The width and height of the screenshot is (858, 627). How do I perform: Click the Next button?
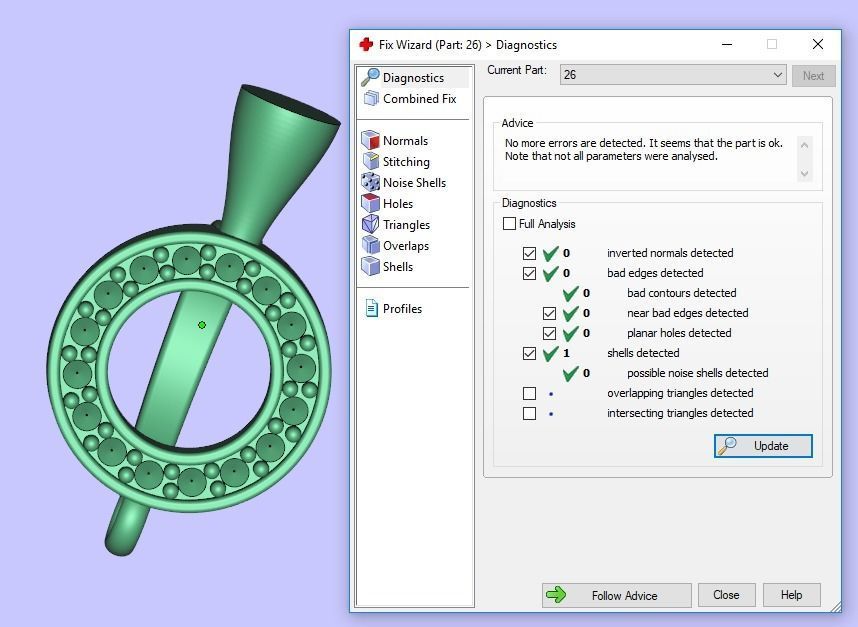point(813,76)
